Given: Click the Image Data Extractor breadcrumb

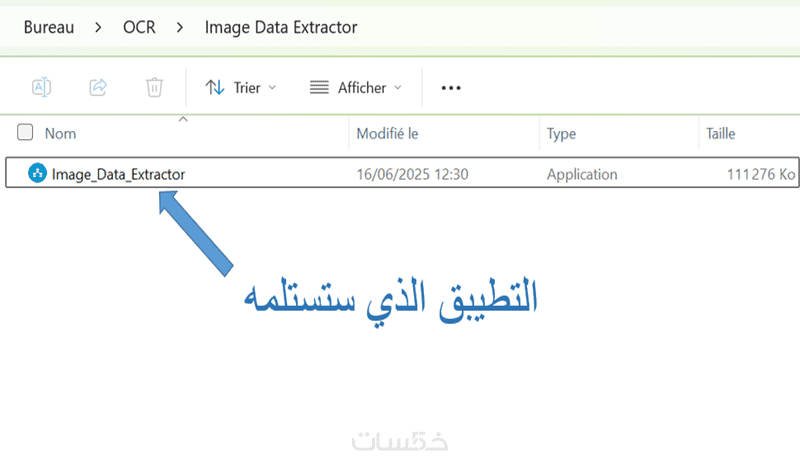Looking at the screenshot, I should click(280, 28).
